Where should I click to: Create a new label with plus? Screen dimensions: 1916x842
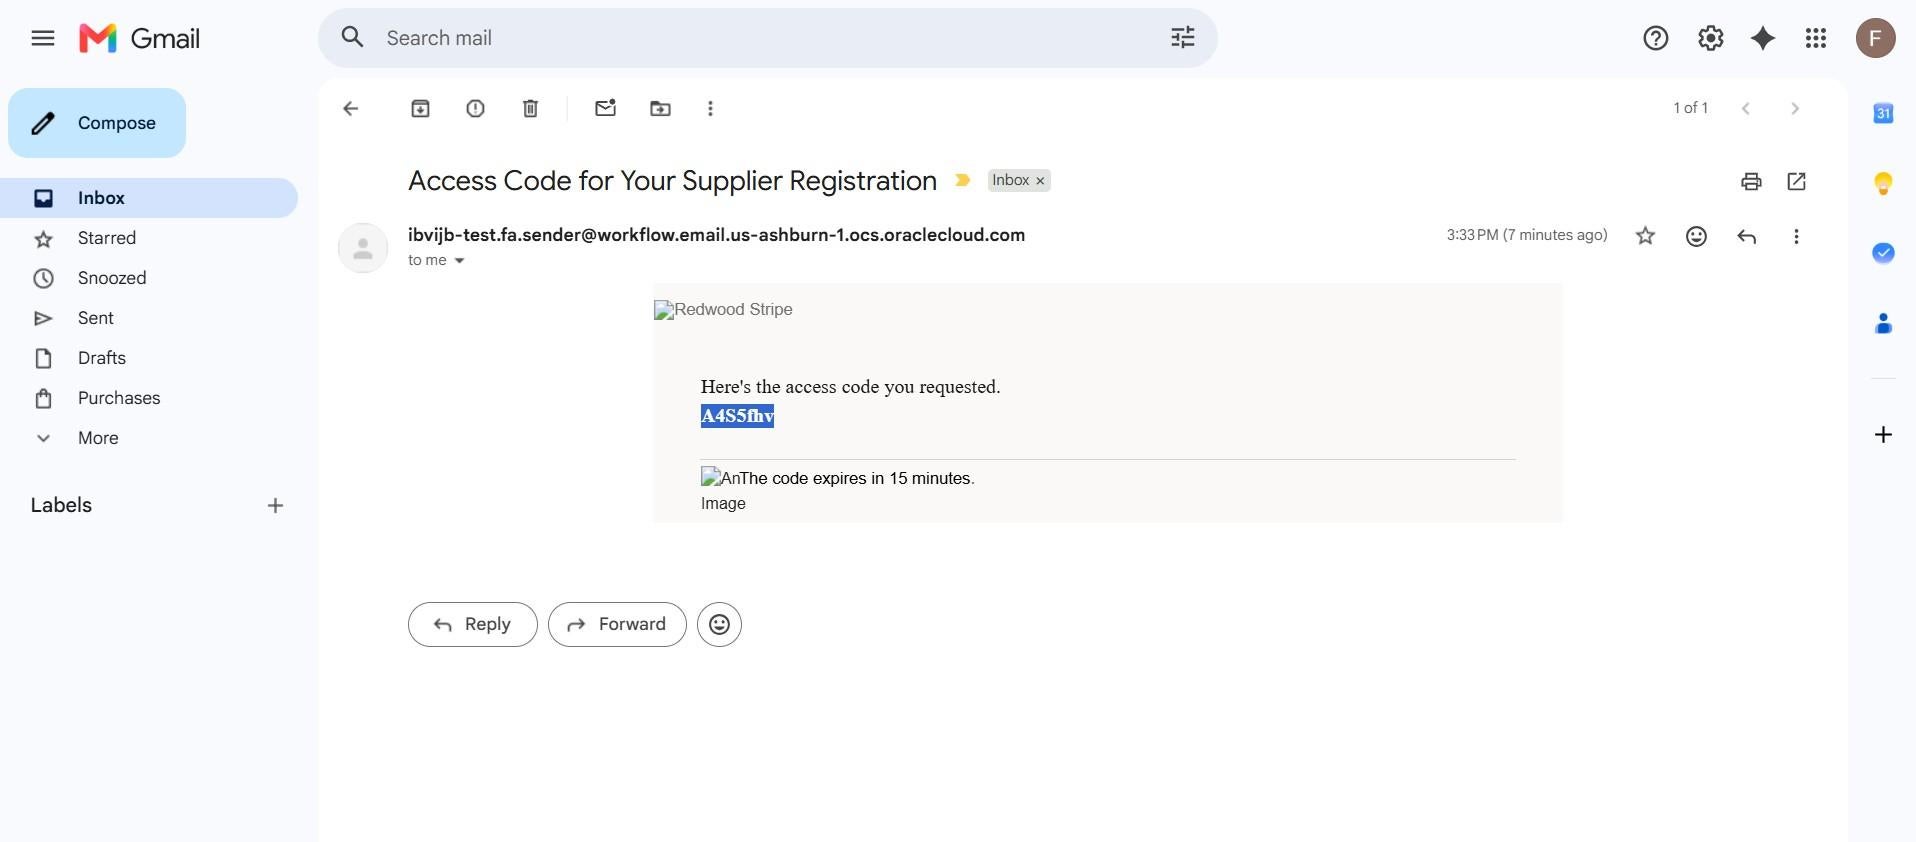point(275,506)
